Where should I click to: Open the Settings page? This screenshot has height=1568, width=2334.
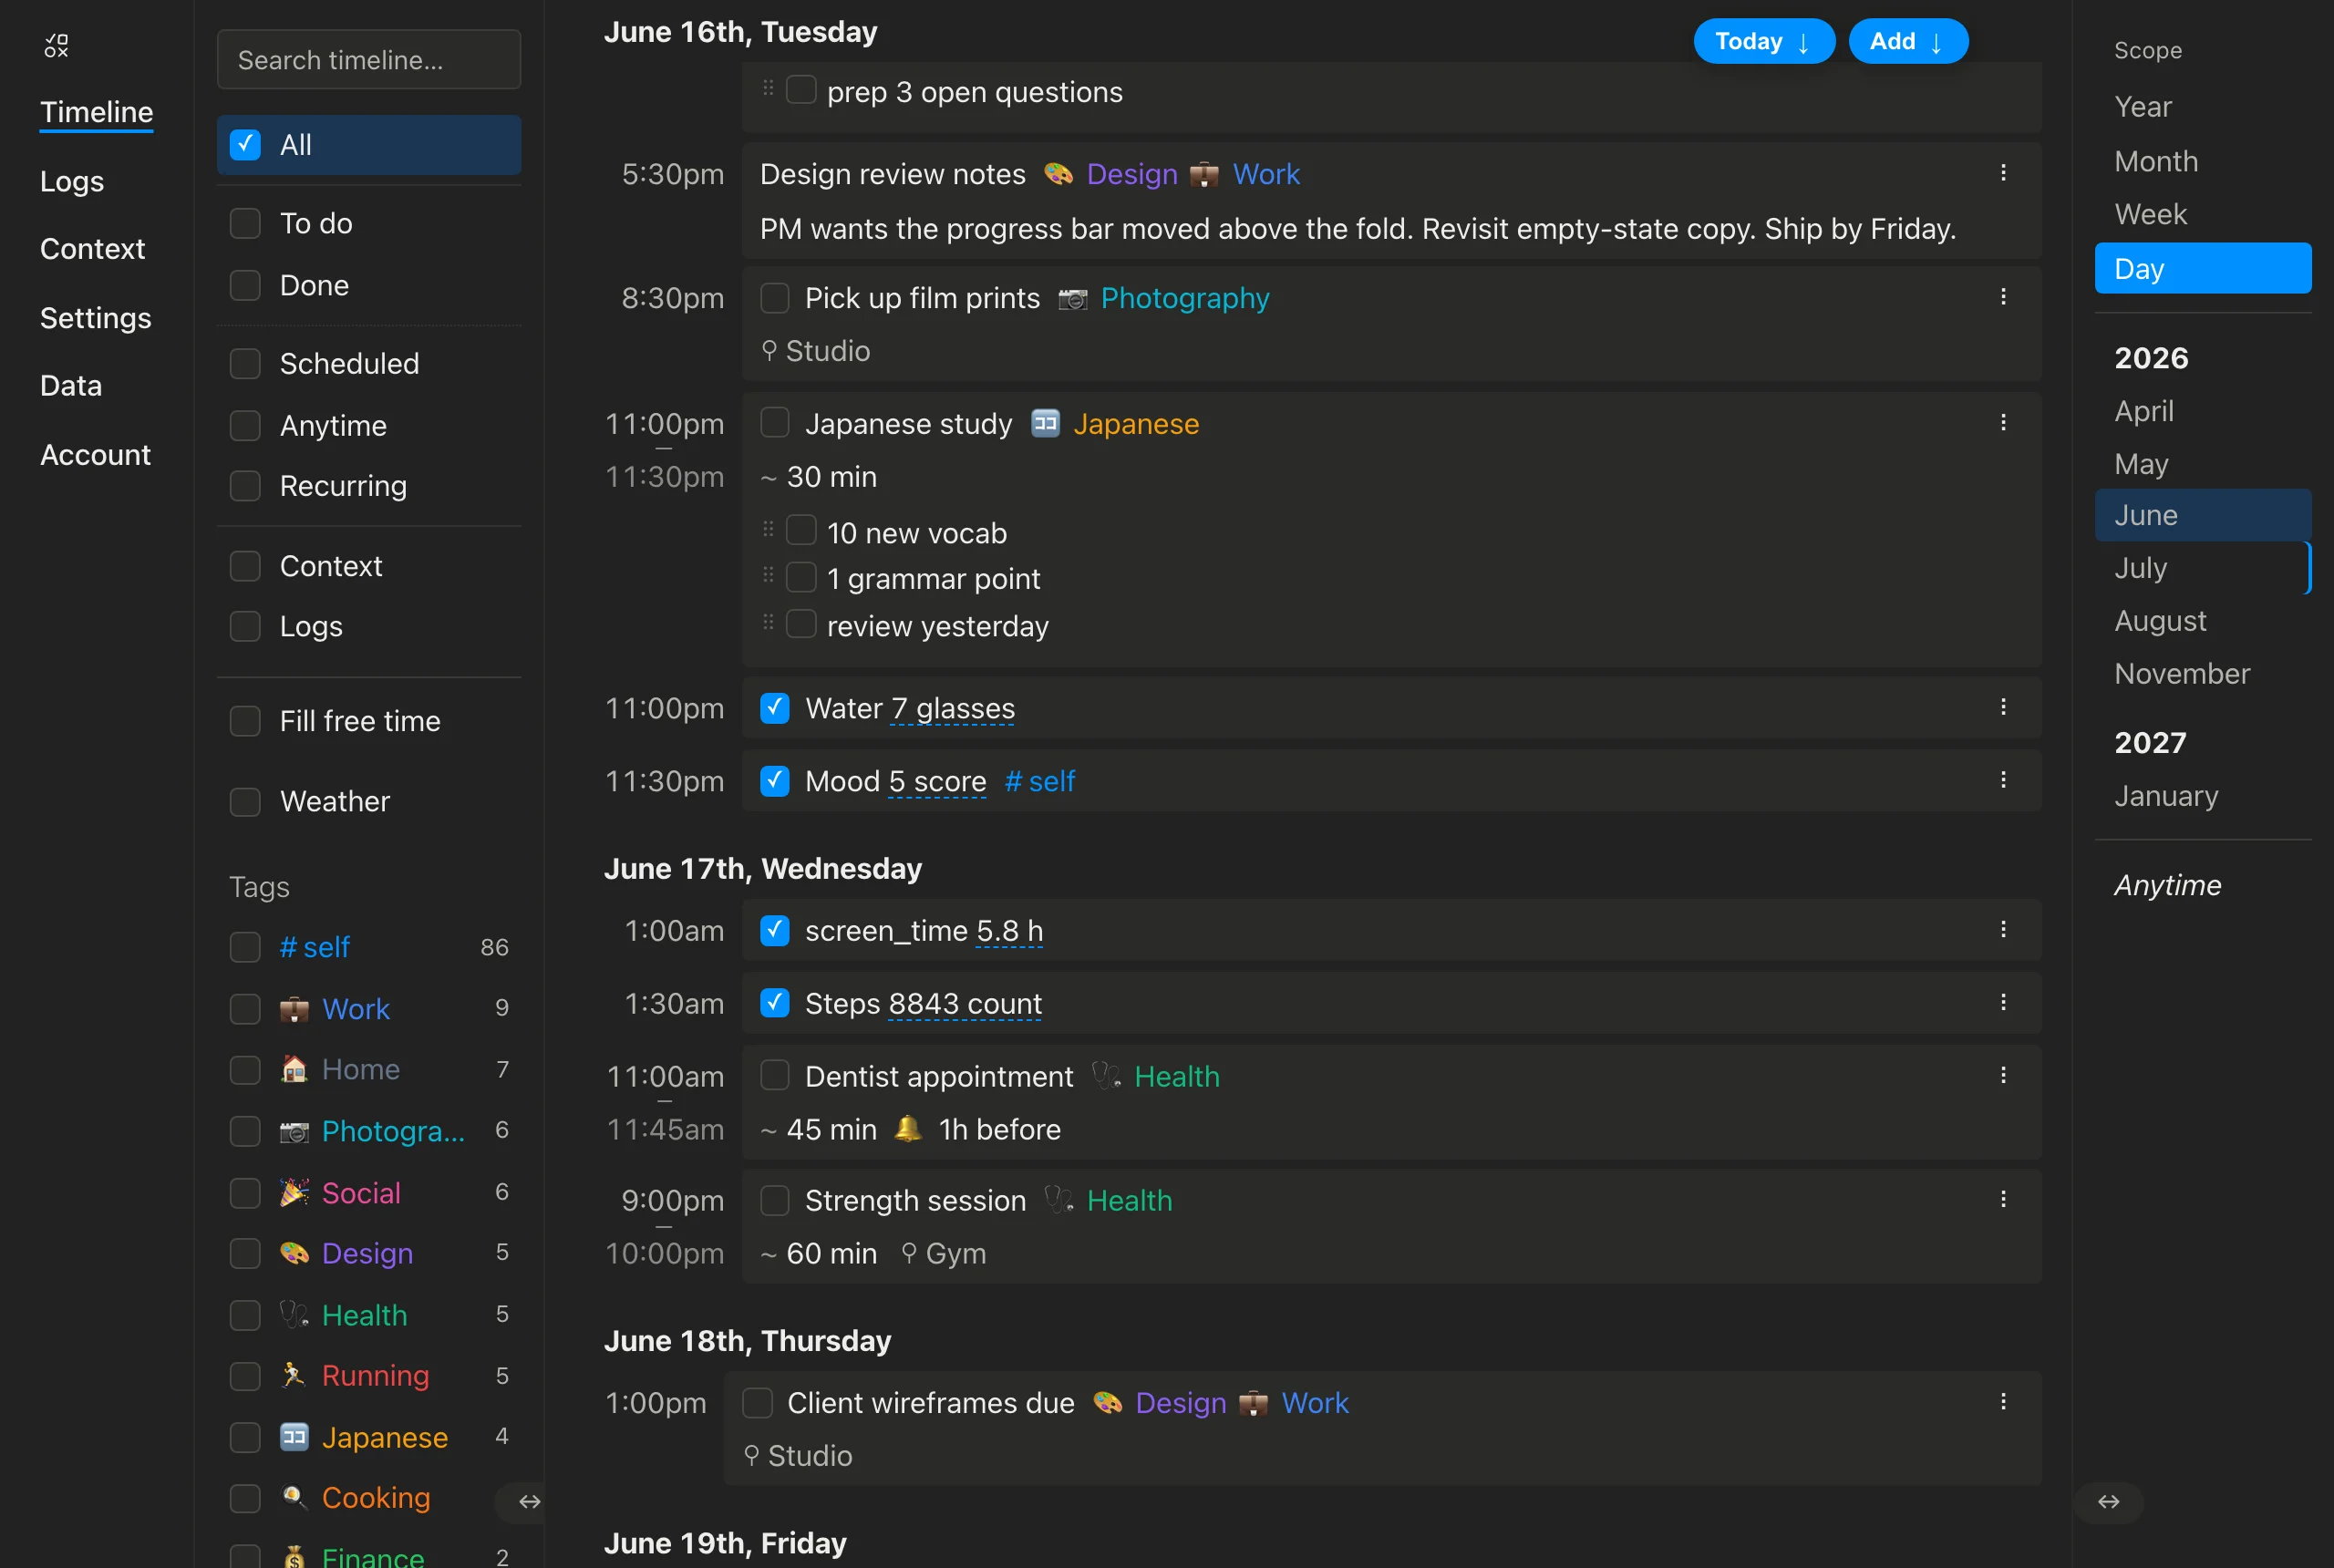[96, 318]
